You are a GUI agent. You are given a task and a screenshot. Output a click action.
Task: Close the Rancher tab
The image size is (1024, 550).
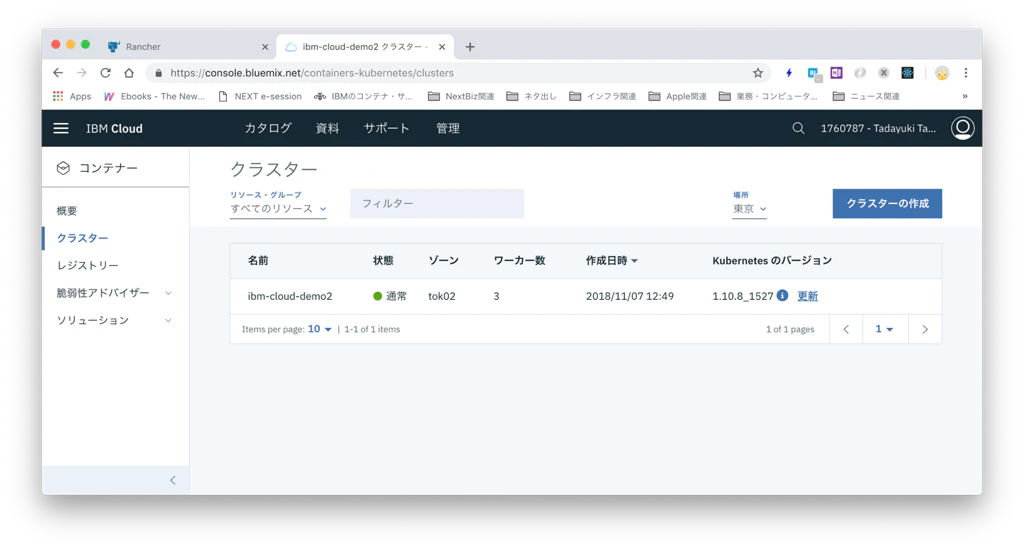point(264,46)
